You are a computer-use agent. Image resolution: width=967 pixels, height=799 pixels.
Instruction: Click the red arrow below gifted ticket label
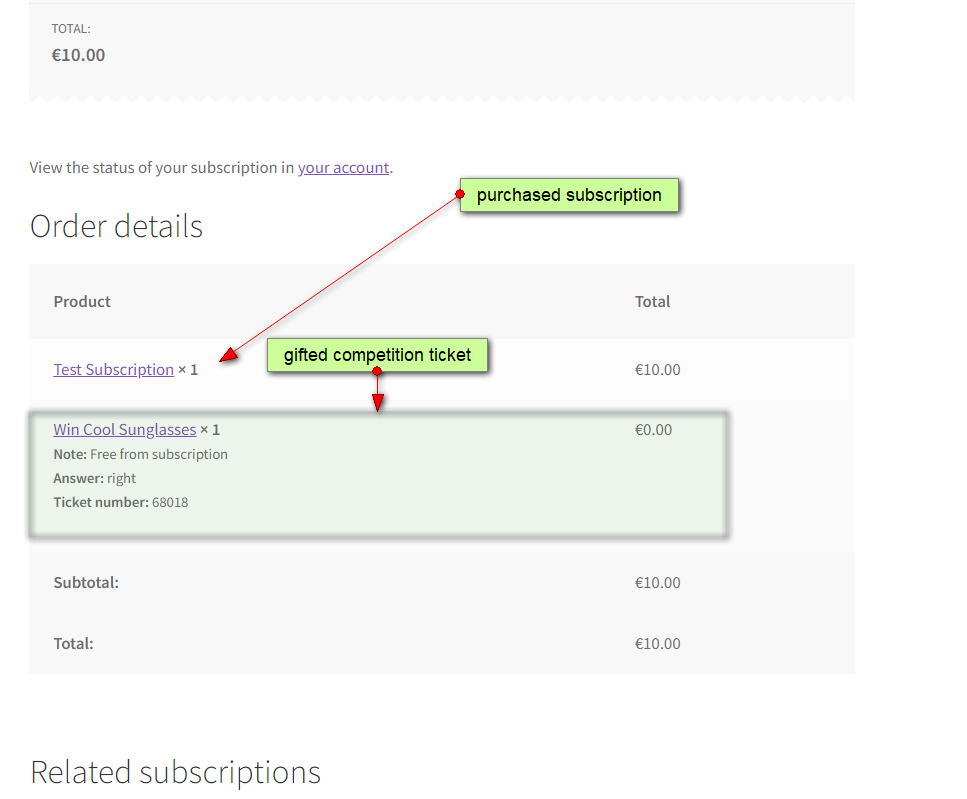pyautogui.click(x=378, y=397)
